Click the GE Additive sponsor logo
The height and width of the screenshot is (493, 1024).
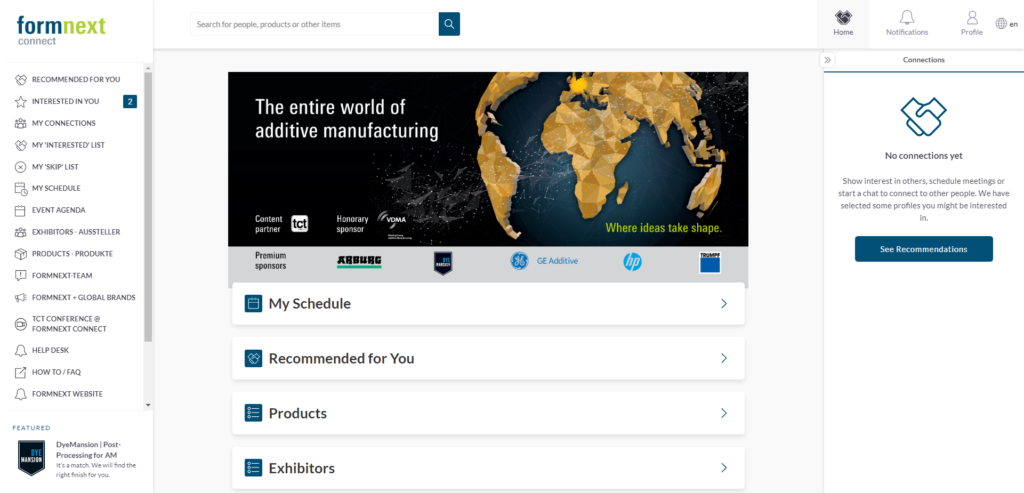click(540, 261)
